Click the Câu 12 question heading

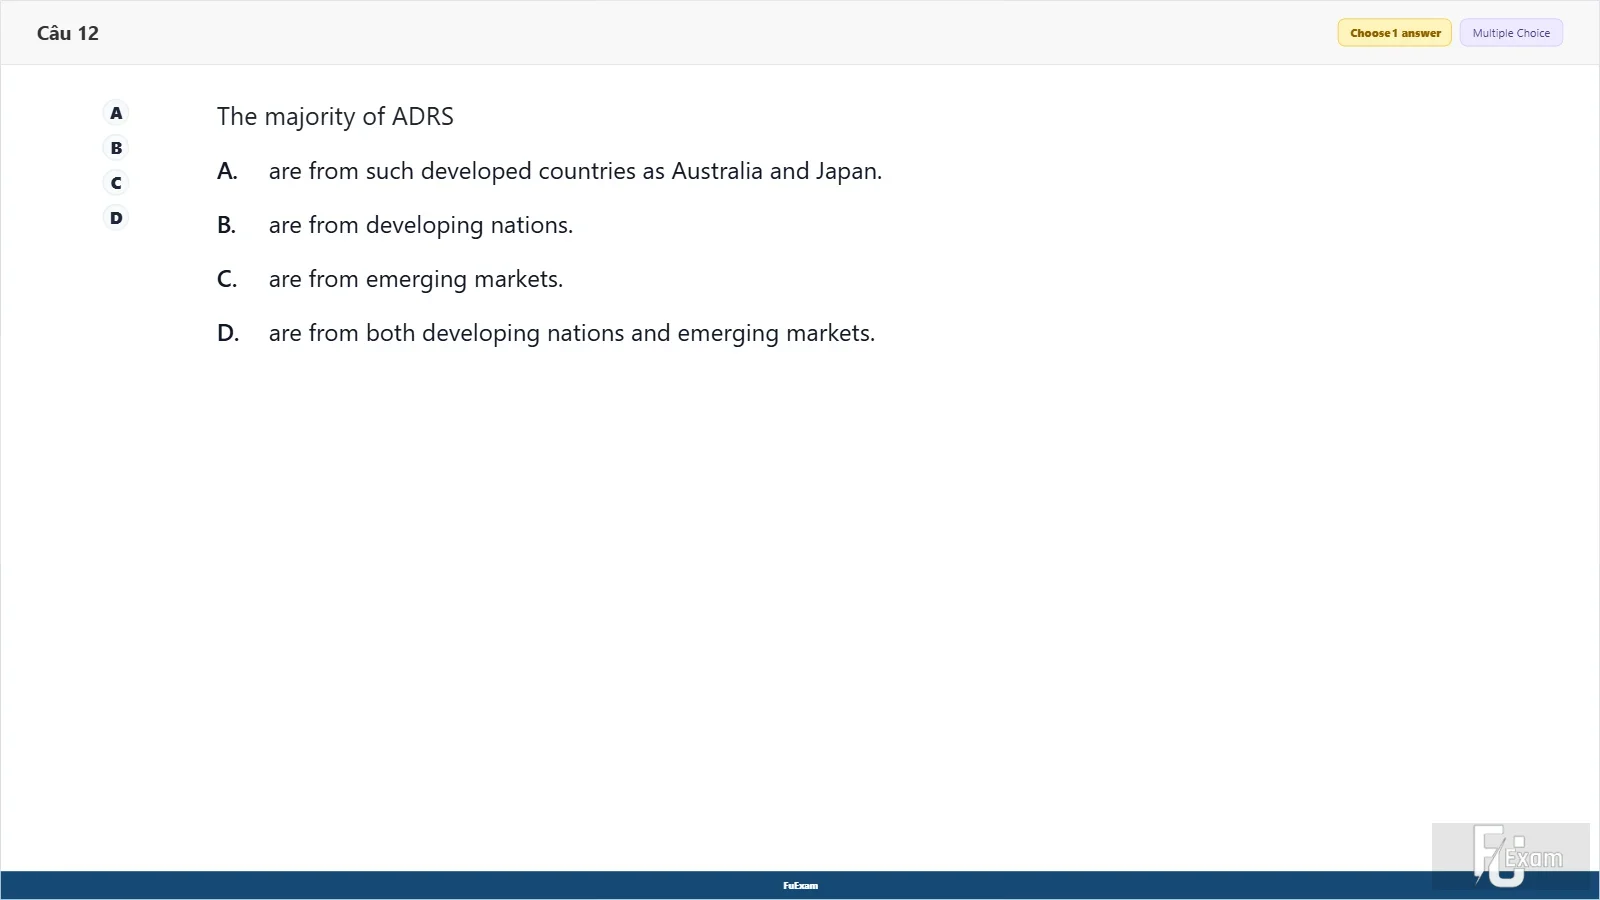point(68,33)
